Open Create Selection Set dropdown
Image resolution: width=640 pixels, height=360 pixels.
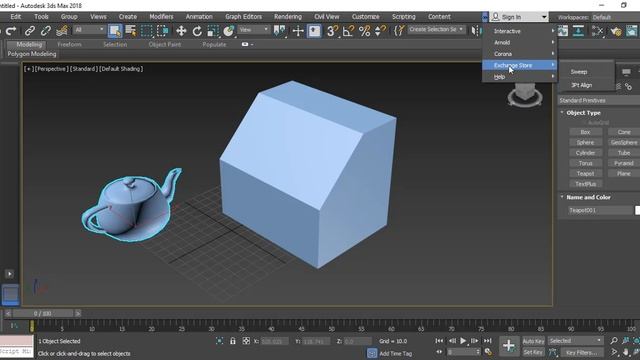(436, 29)
